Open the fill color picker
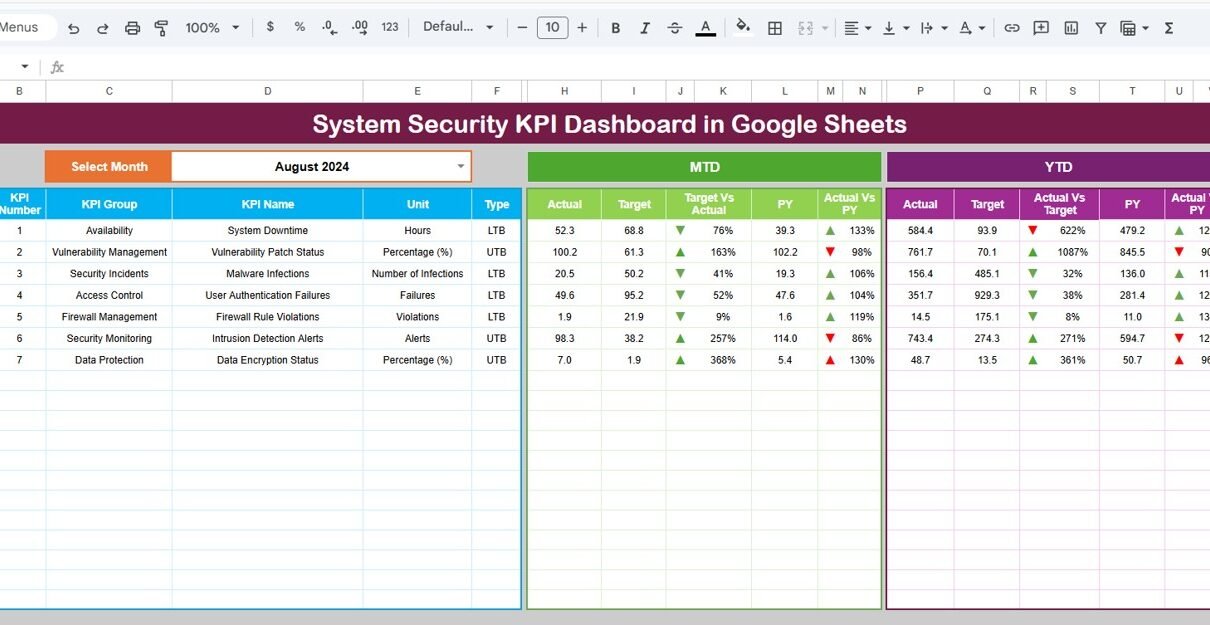 click(743, 27)
